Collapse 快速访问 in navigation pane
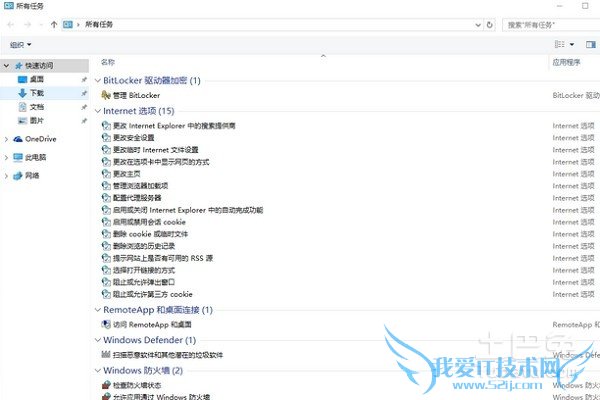600x400 pixels. (6, 66)
